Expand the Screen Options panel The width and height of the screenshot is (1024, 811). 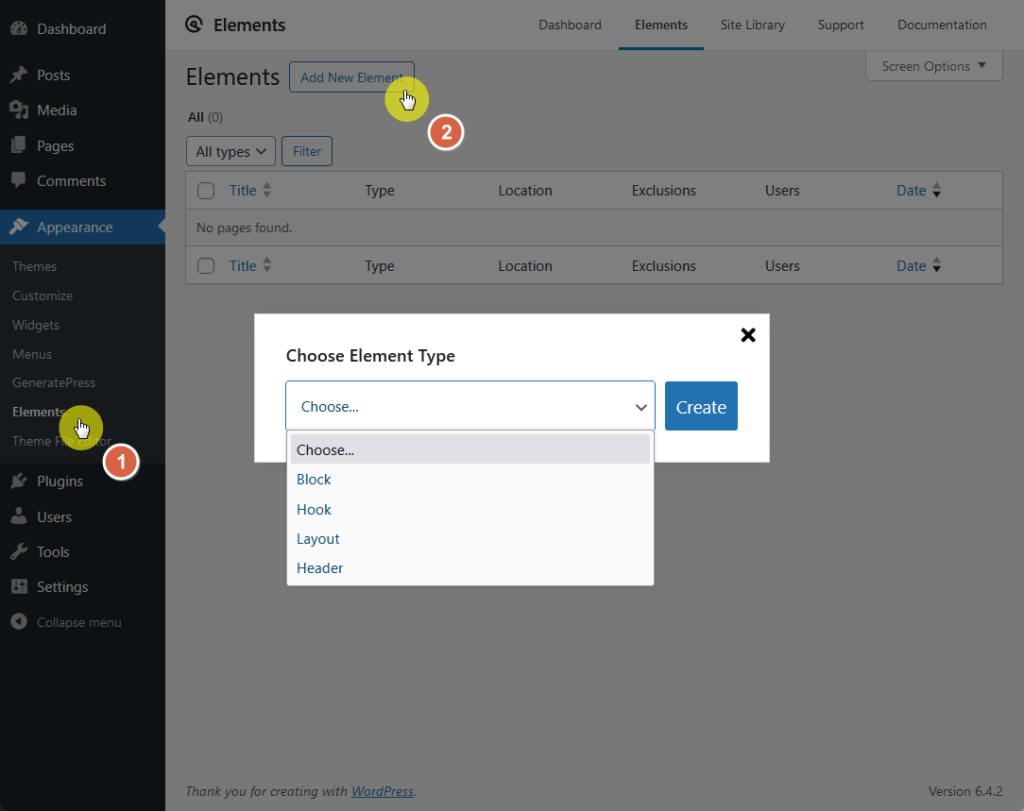tap(934, 66)
